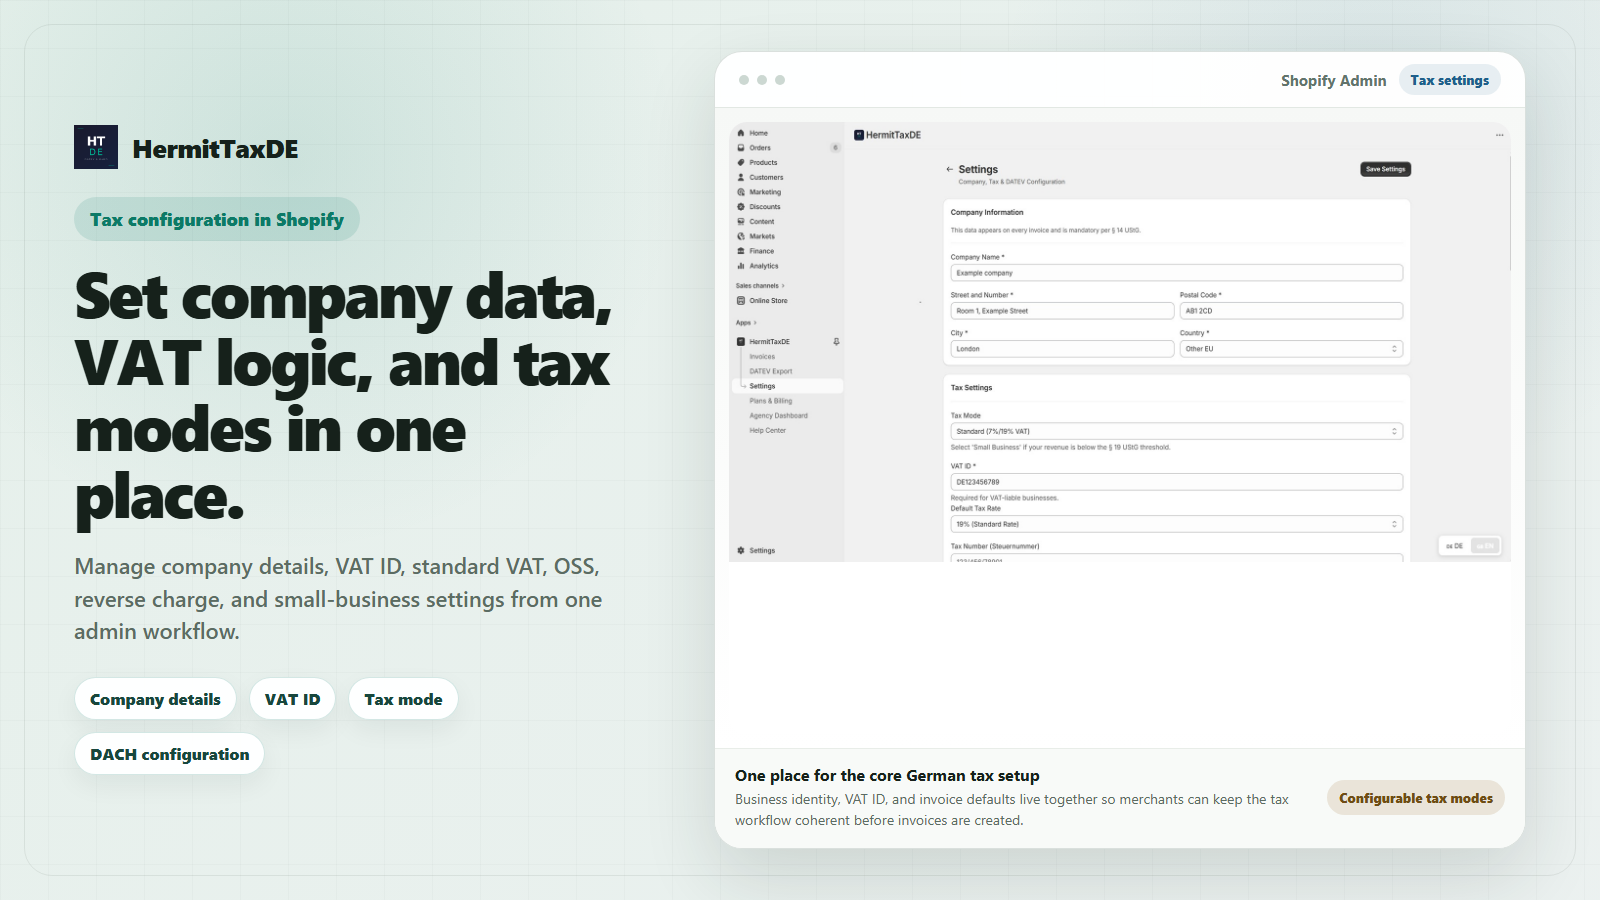Select Settings under HermitTaxDE app

point(786,386)
